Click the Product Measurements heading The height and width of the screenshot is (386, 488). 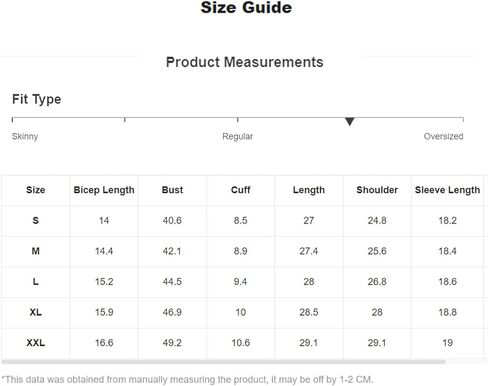[245, 62]
